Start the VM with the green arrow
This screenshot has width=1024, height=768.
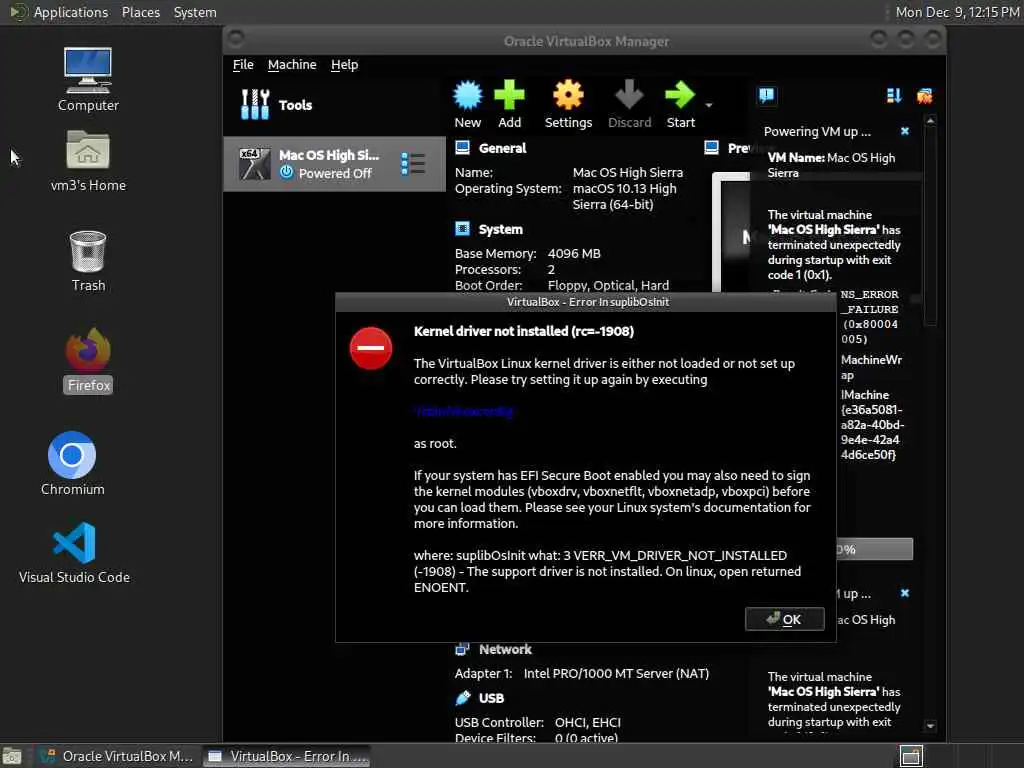click(x=680, y=95)
